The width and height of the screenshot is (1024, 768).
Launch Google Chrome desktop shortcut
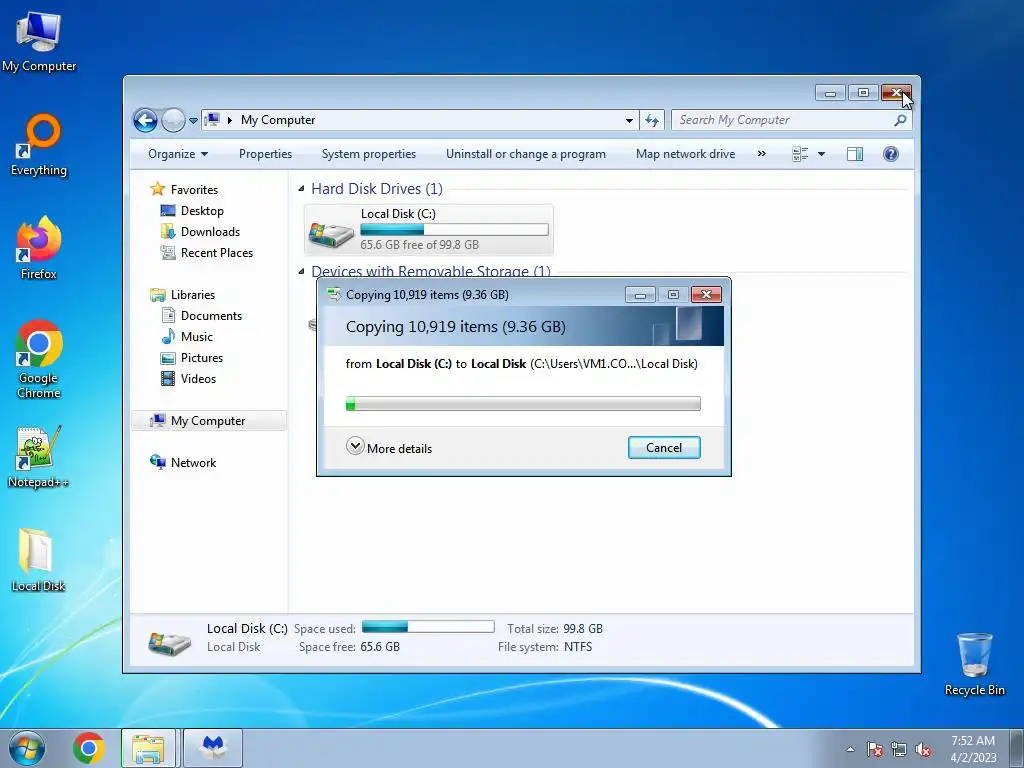coord(39,359)
